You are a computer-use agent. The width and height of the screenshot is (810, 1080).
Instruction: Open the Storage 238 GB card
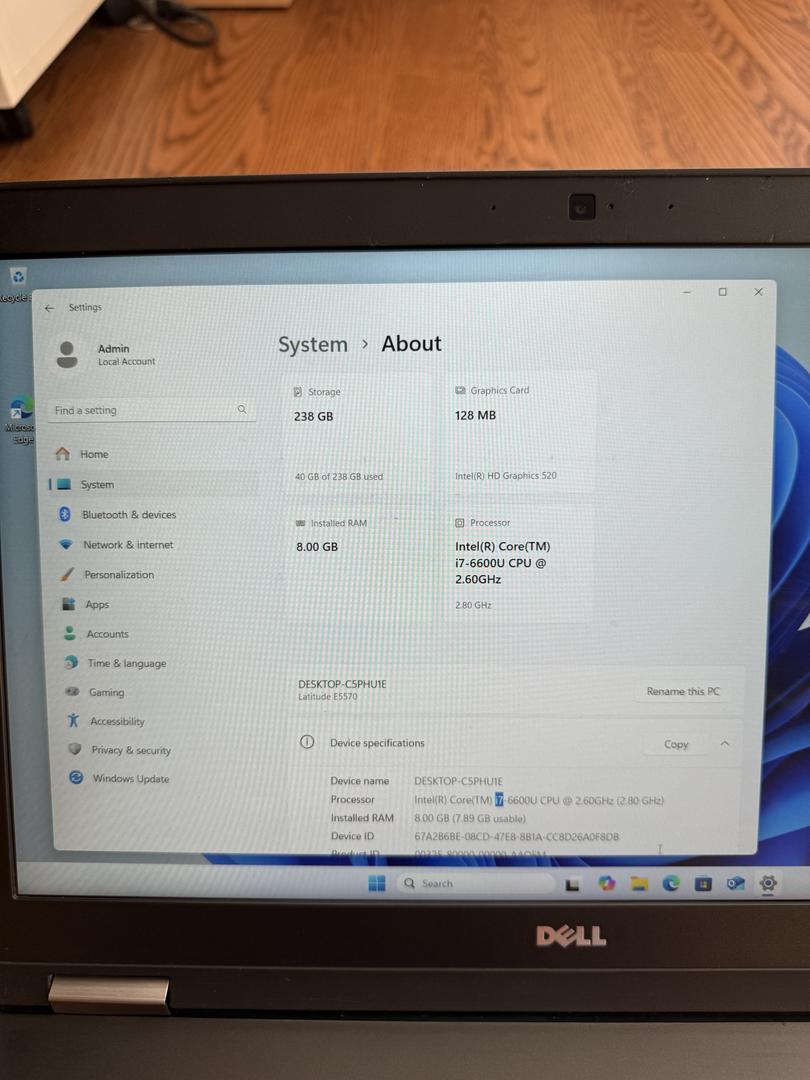click(x=360, y=434)
